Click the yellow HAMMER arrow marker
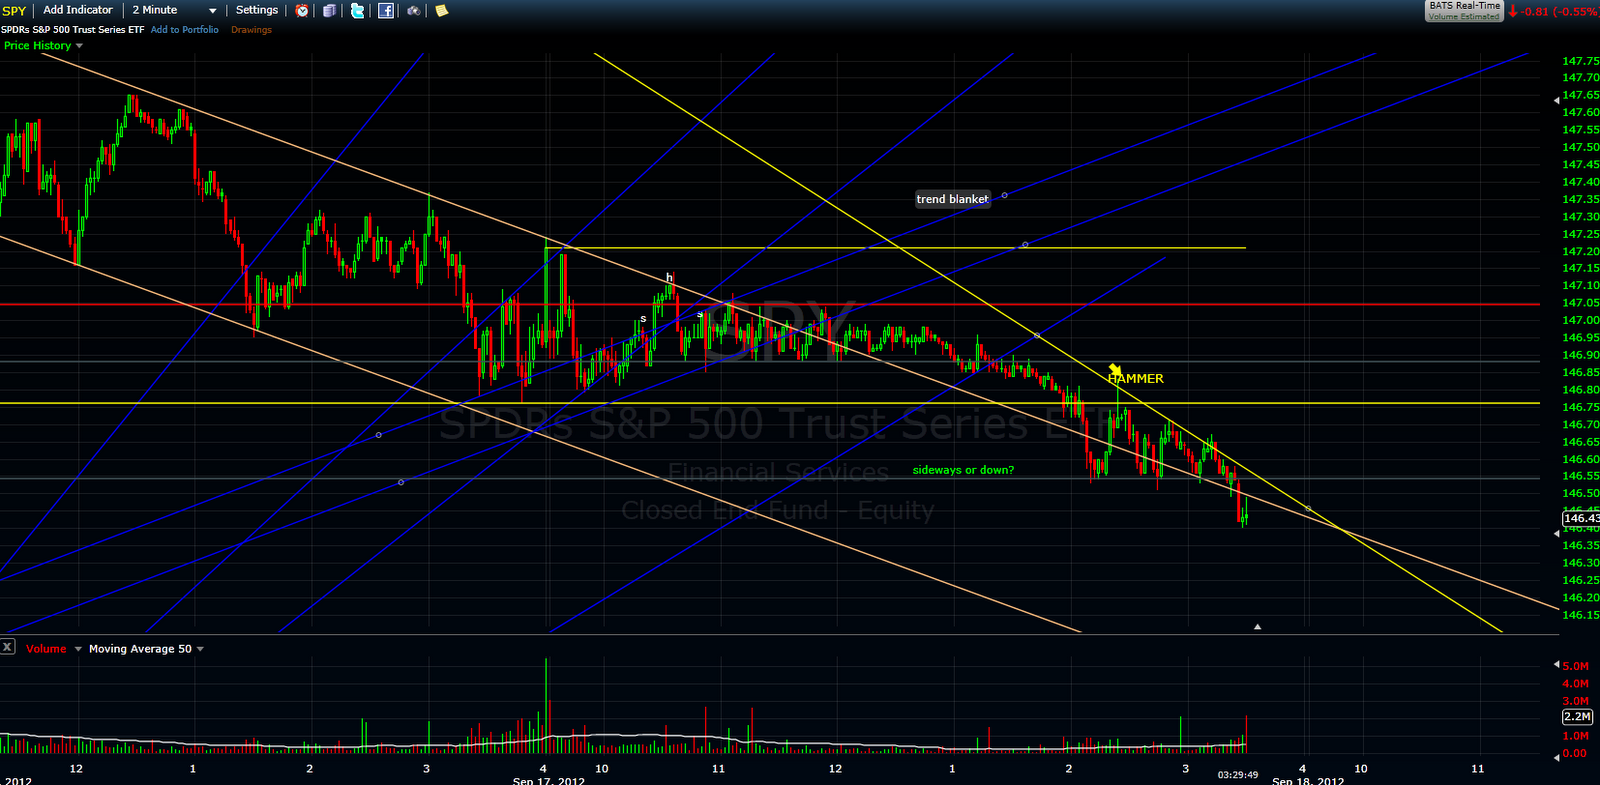1600x785 pixels. (x=1115, y=369)
